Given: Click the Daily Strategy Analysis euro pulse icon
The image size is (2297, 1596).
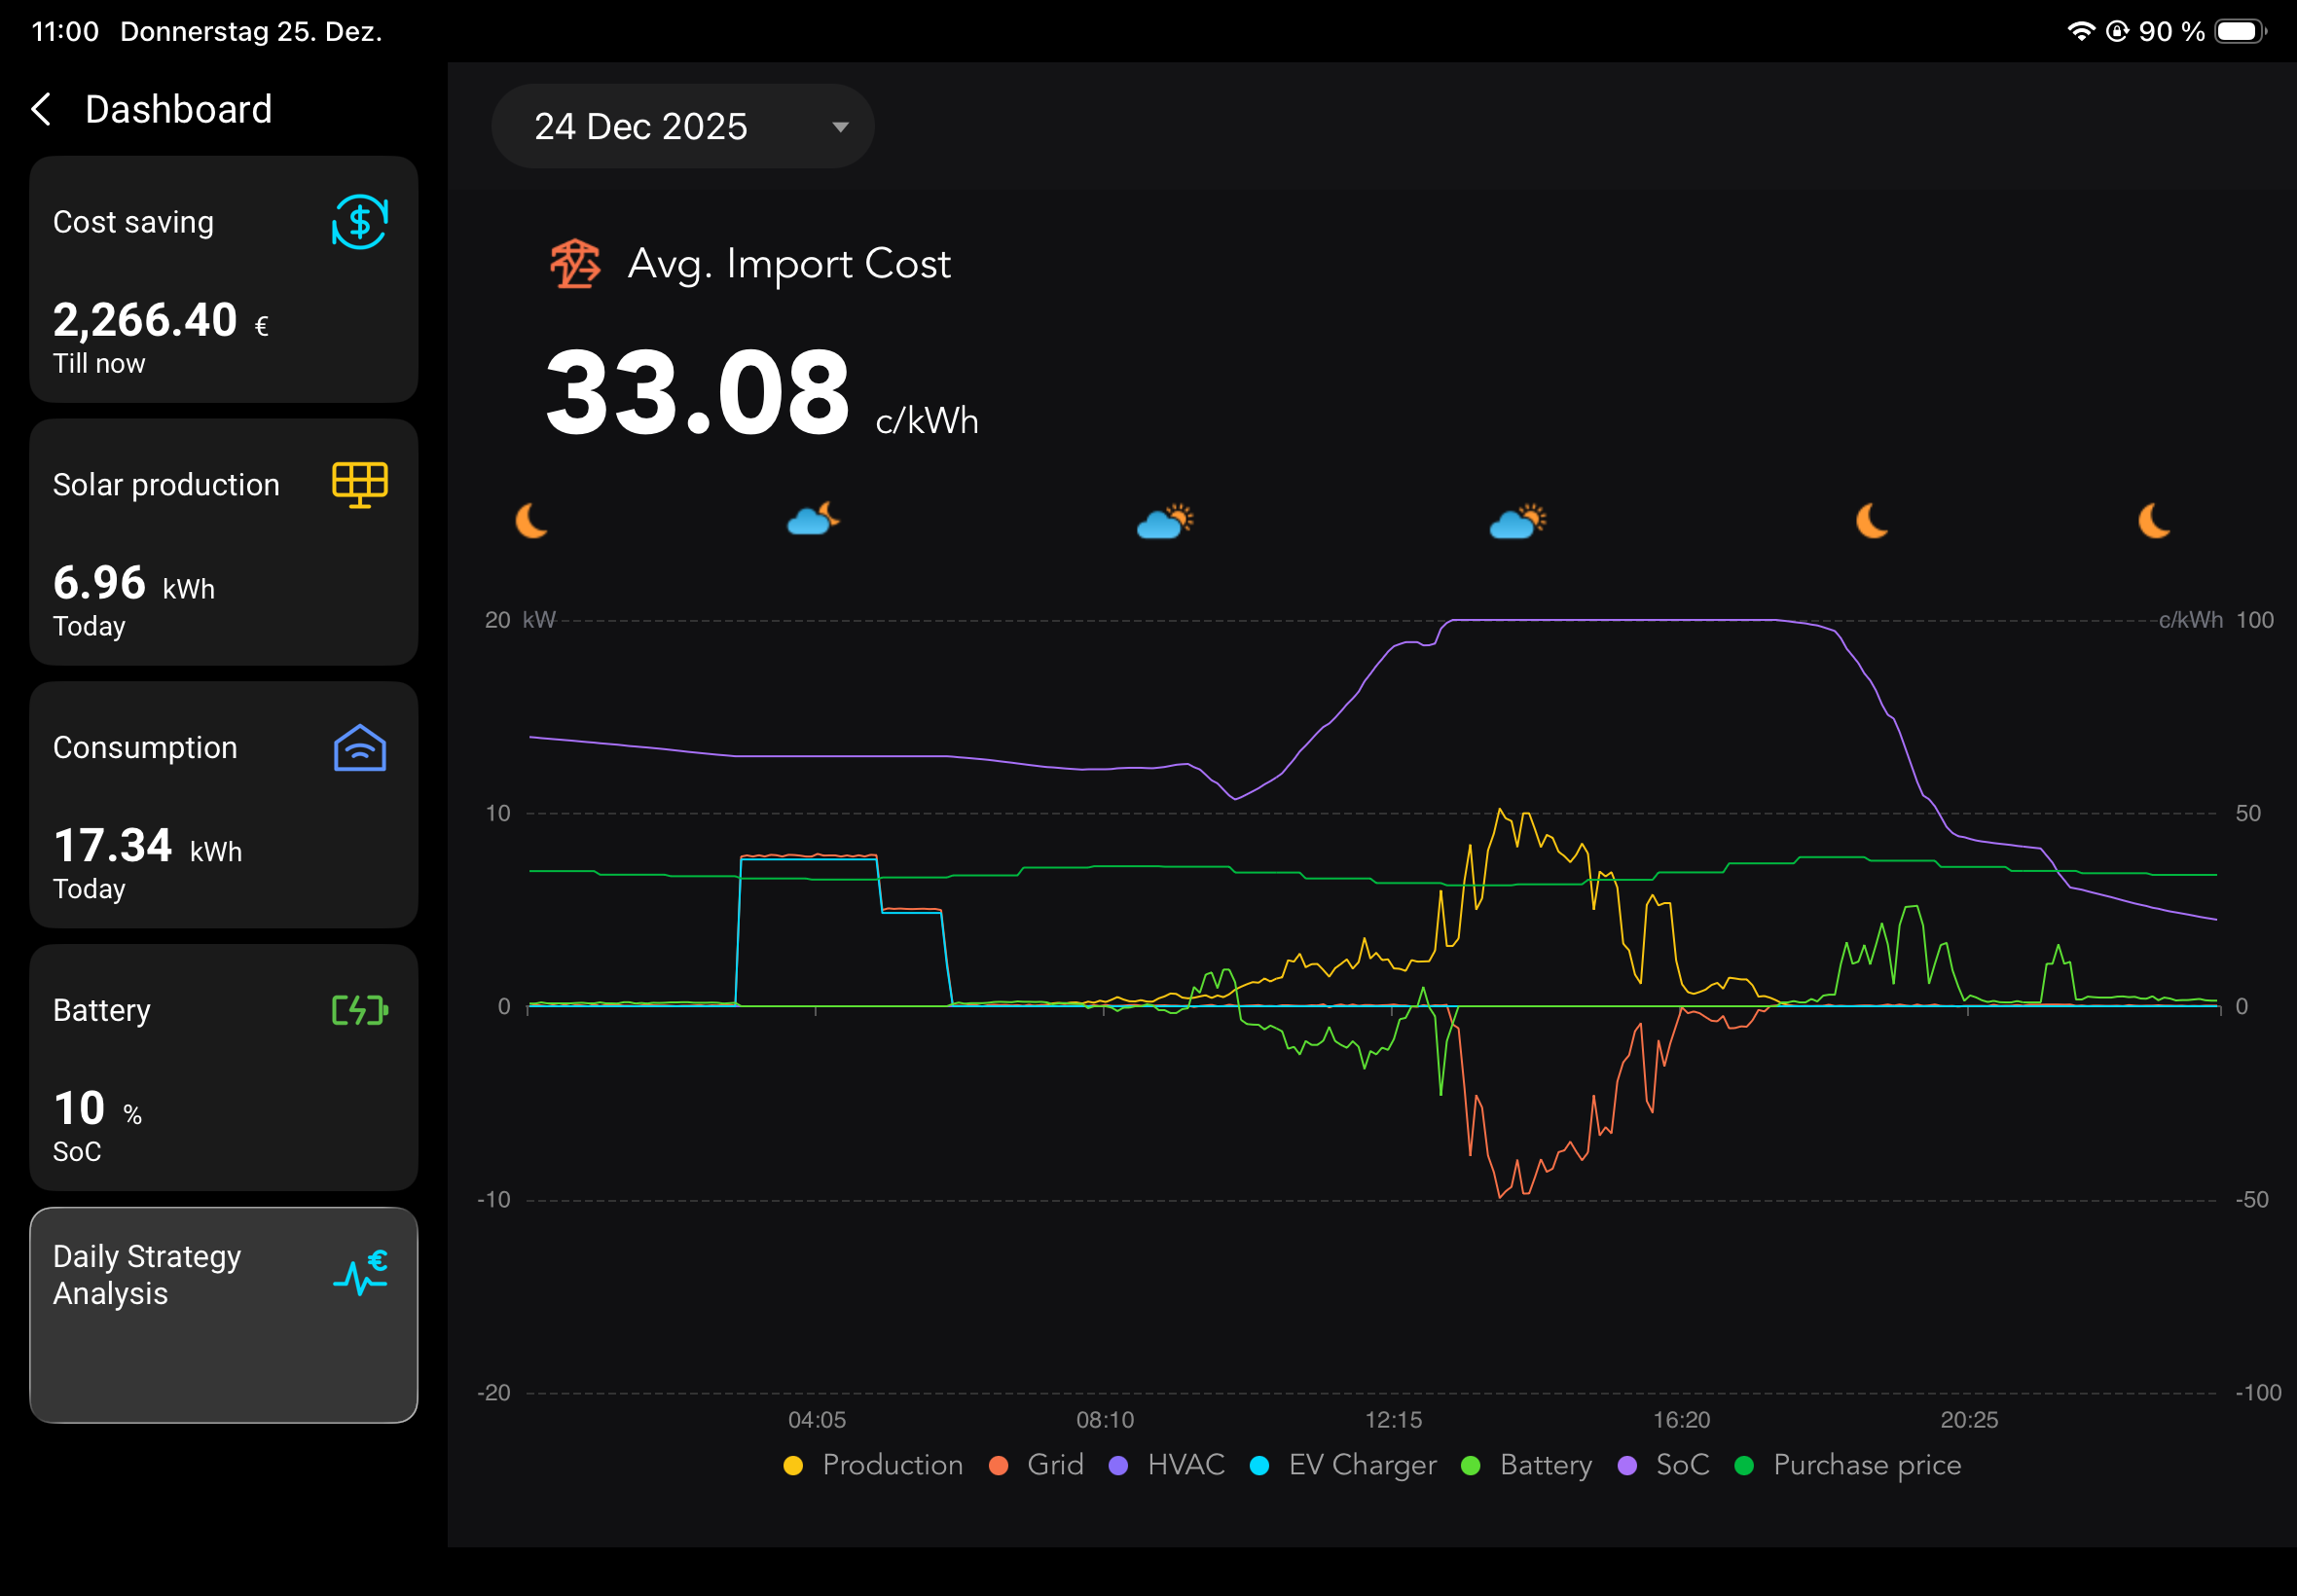Looking at the screenshot, I should [x=360, y=1273].
